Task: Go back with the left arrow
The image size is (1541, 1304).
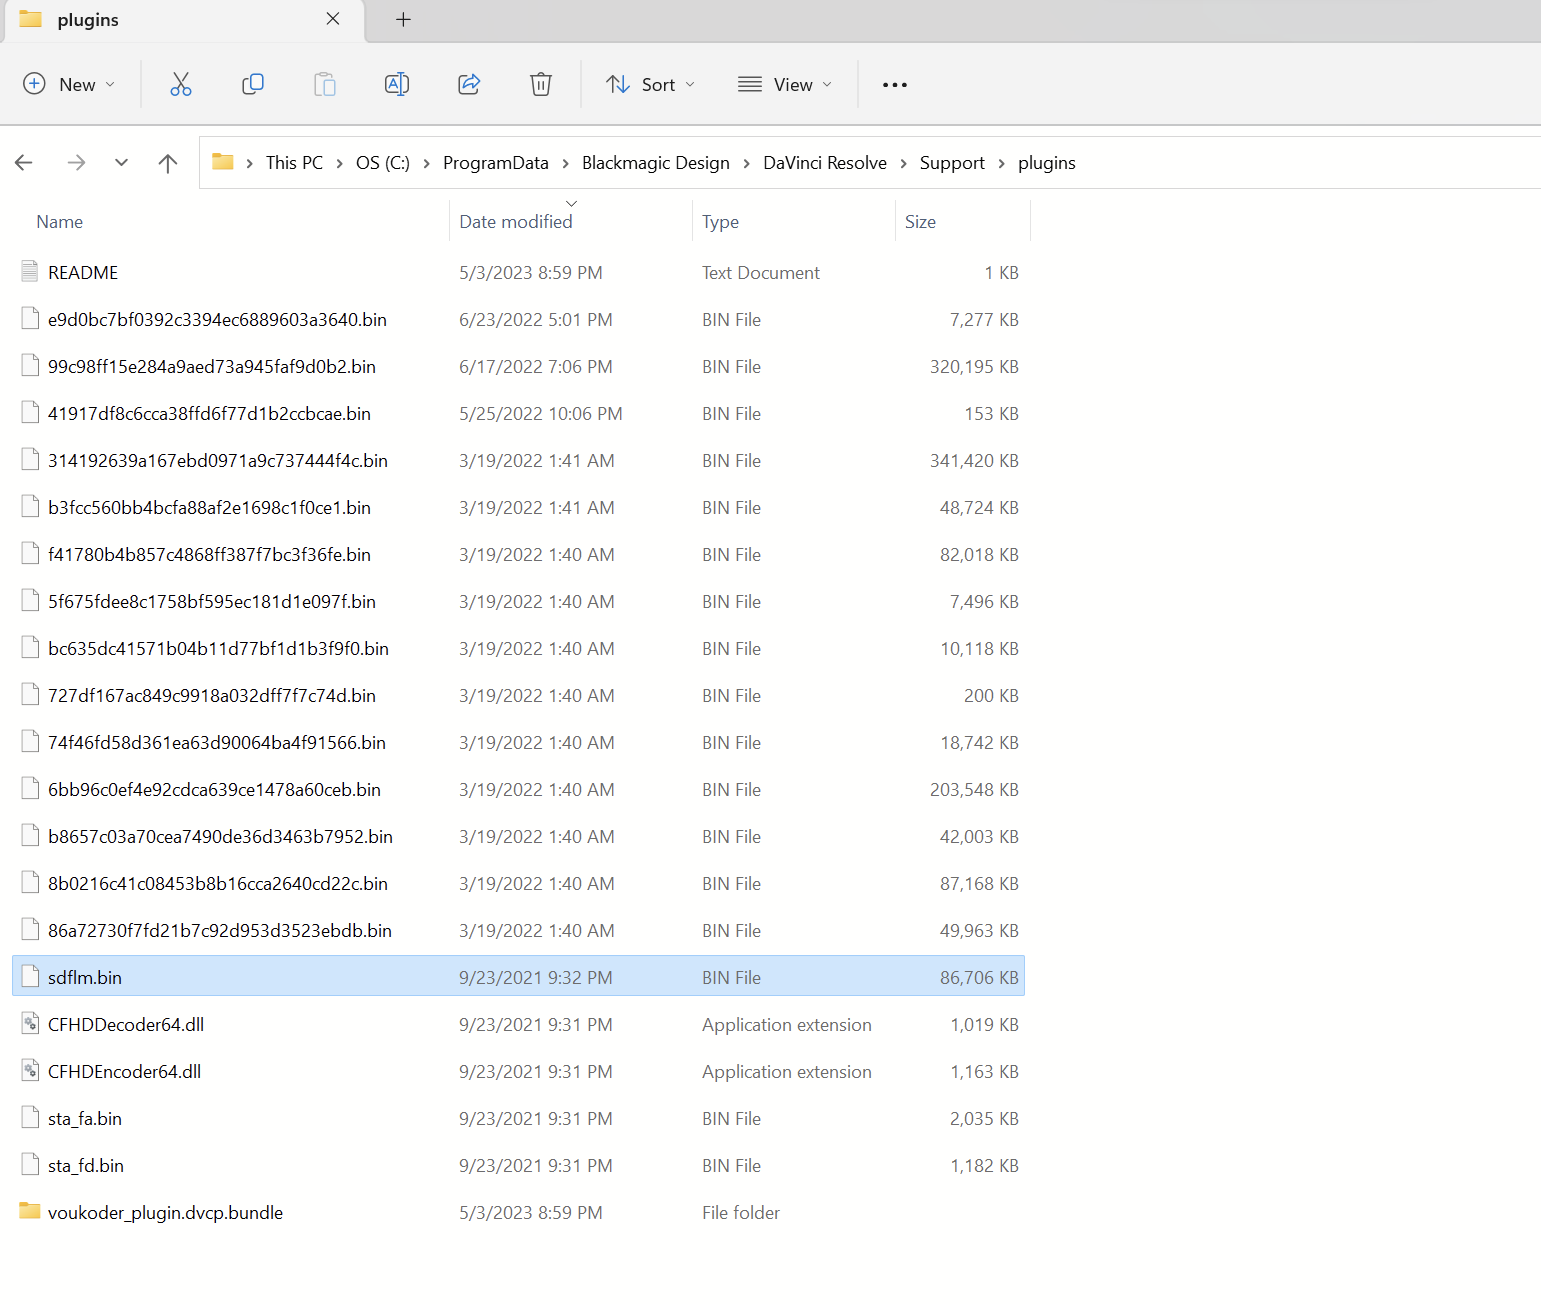Action: click(24, 163)
